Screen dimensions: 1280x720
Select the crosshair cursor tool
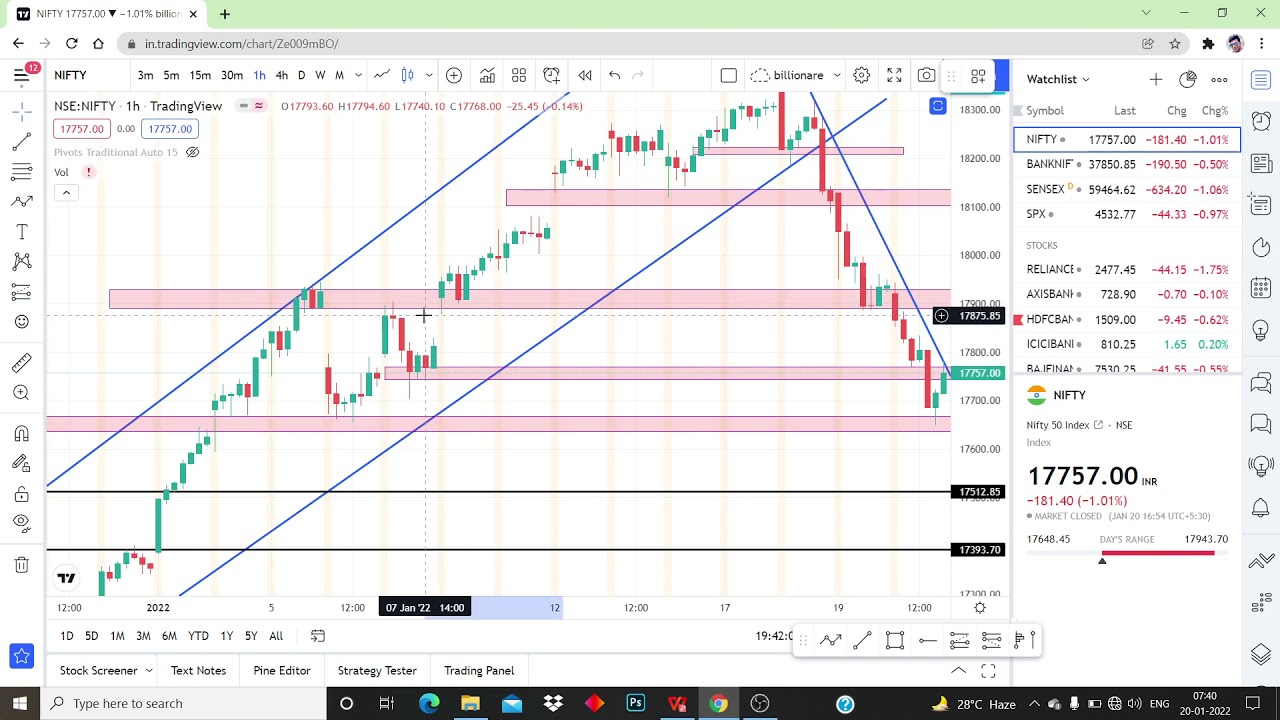tap(21, 111)
